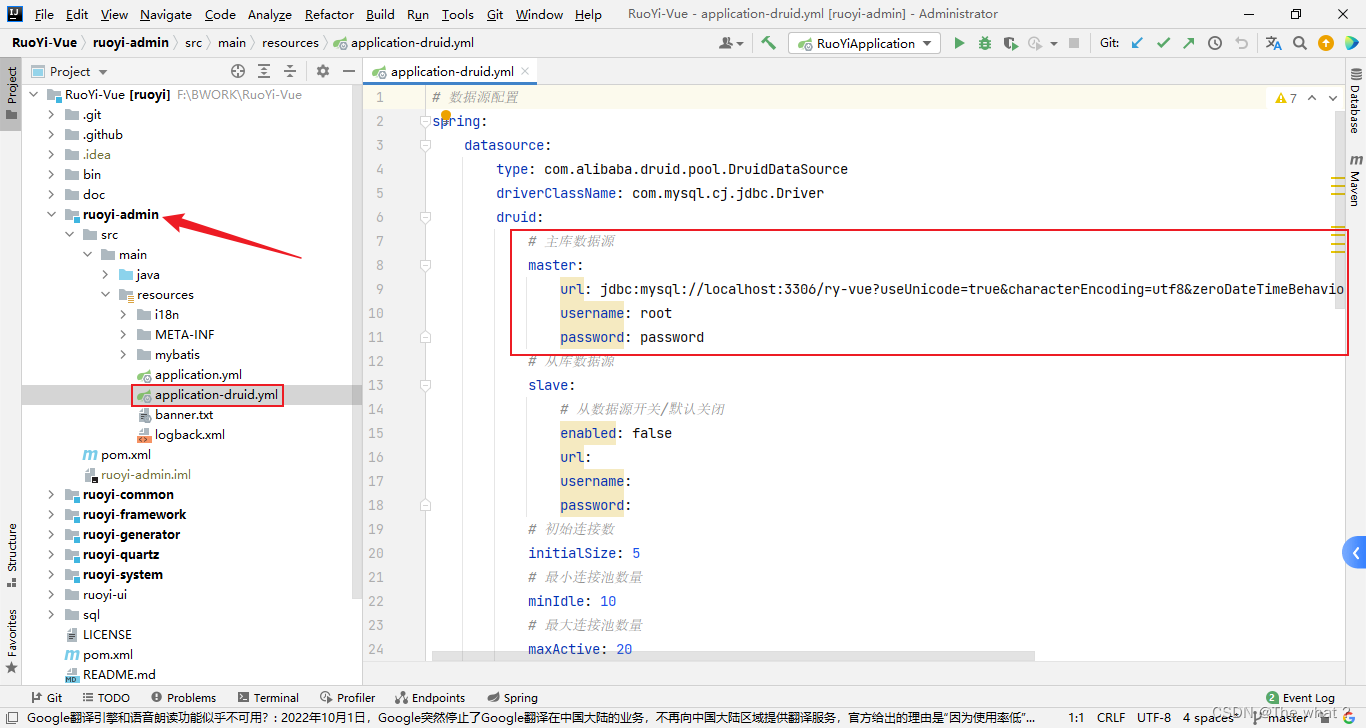Select README.md in the project tree
This screenshot has height=728, width=1366.
tap(119, 675)
